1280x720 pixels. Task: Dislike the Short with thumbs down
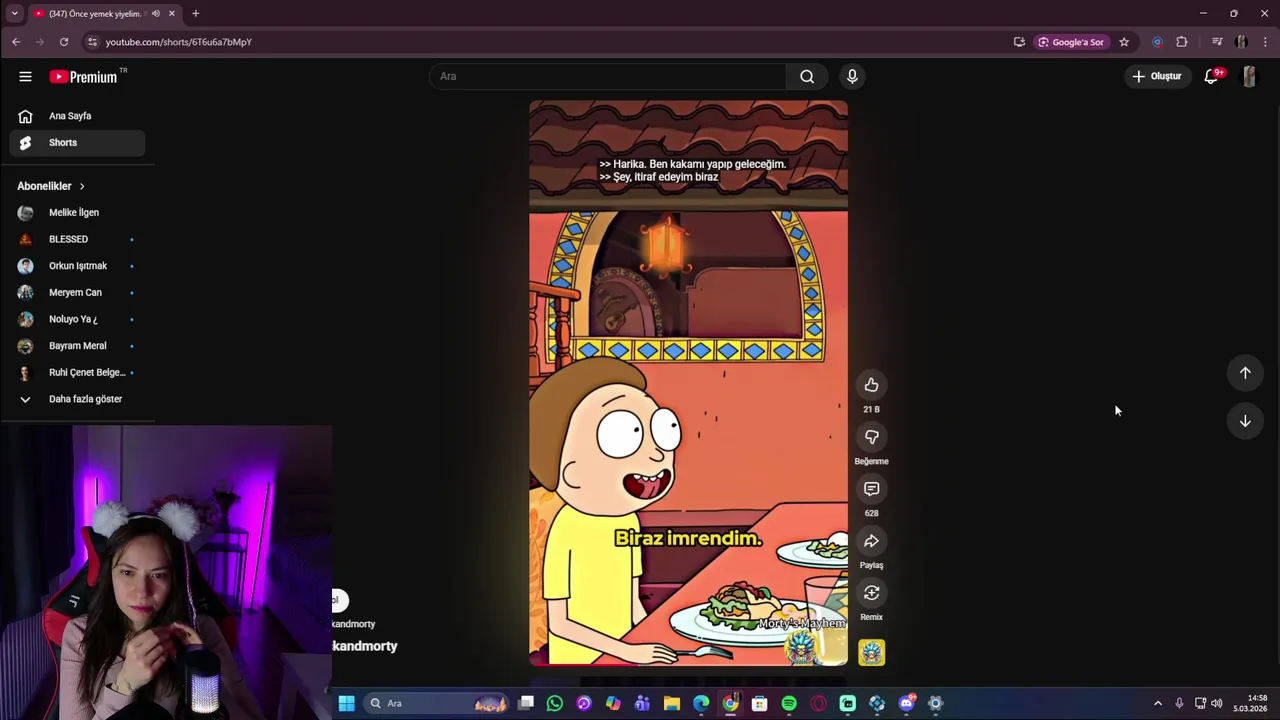(x=871, y=437)
